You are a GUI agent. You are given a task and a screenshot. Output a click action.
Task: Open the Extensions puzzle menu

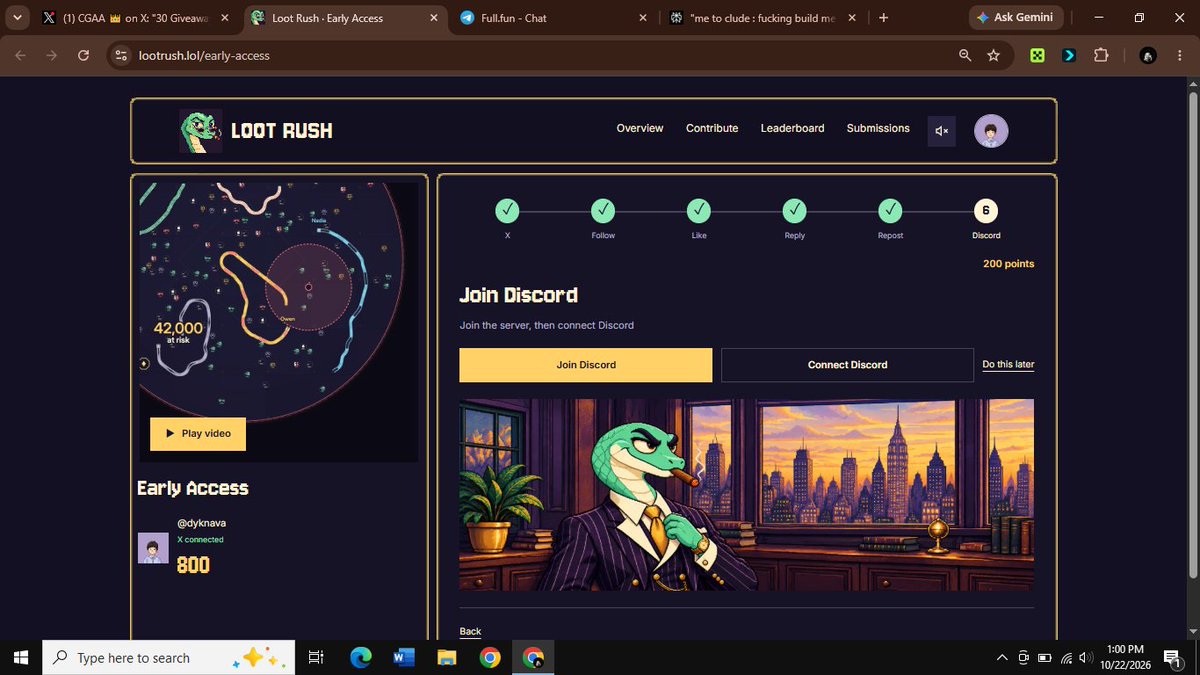pyautogui.click(x=1101, y=56)
